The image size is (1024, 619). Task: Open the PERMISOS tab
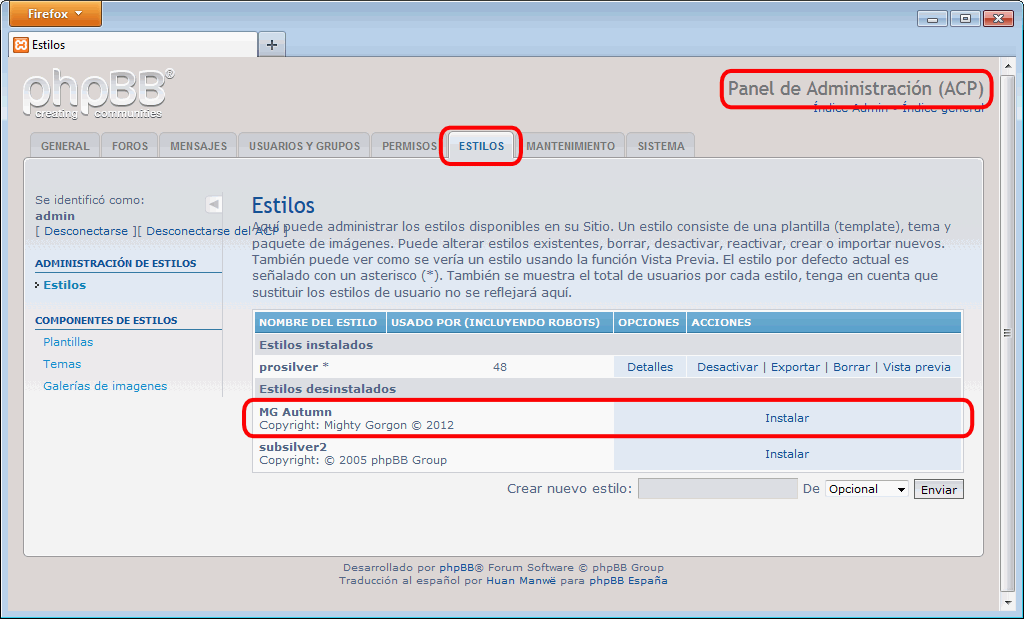click(x=409, y=146)
